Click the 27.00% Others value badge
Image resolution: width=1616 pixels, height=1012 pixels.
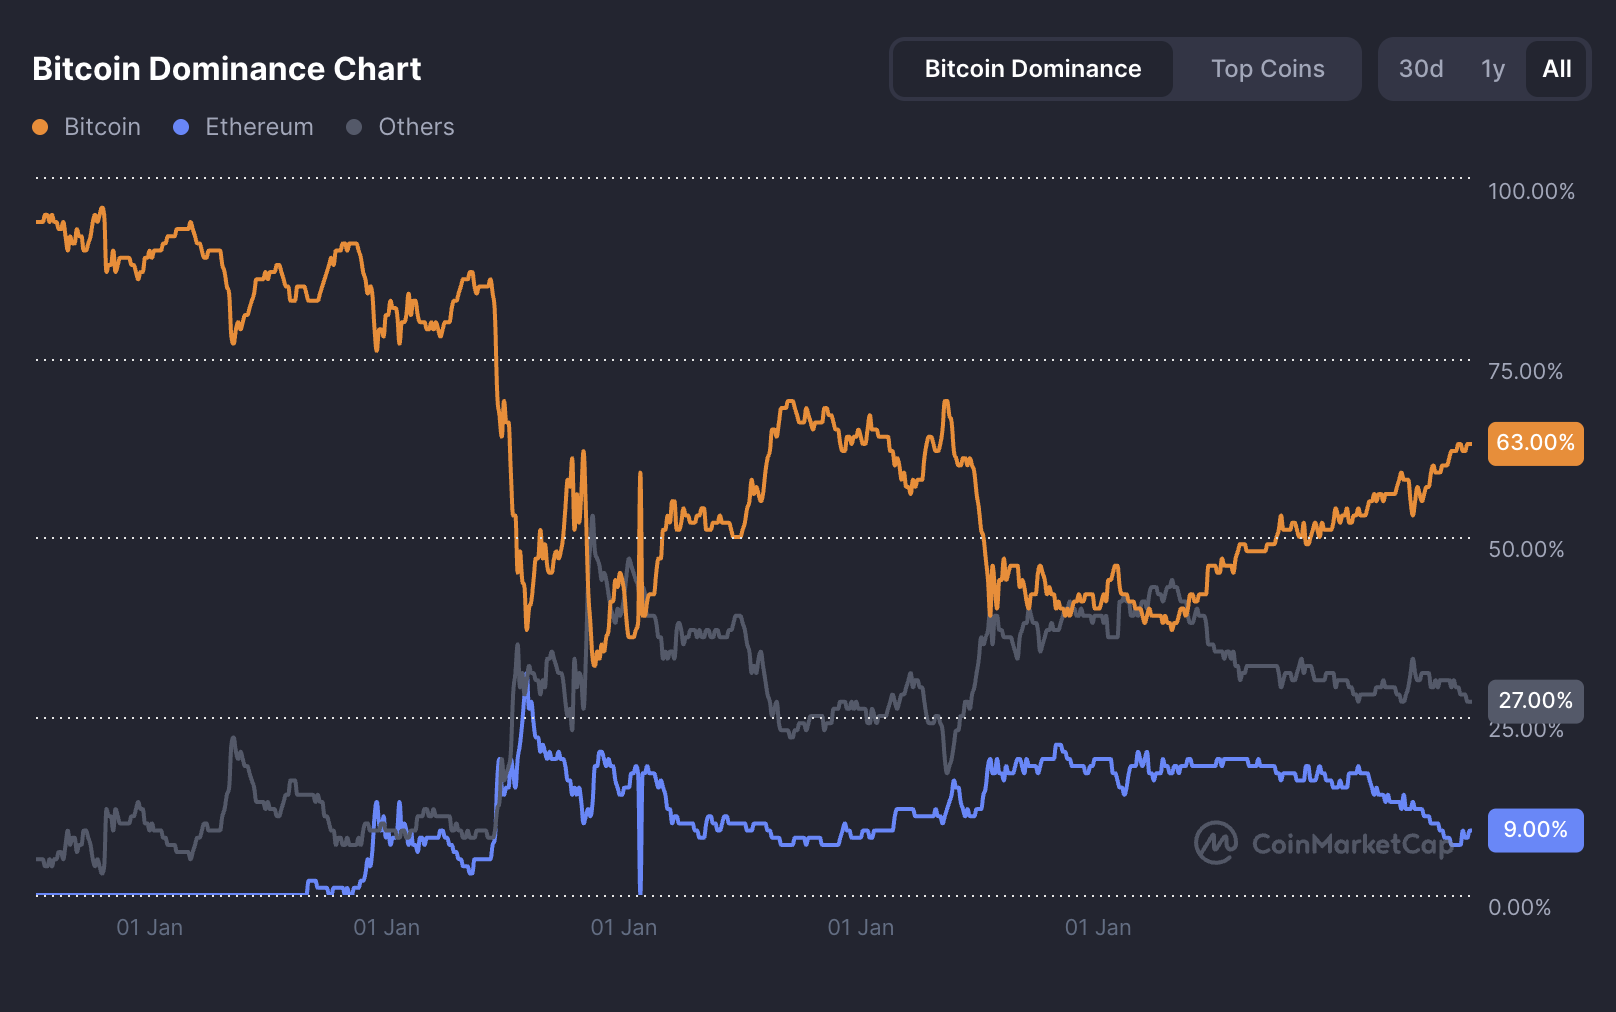click(x=1535, y=701)
